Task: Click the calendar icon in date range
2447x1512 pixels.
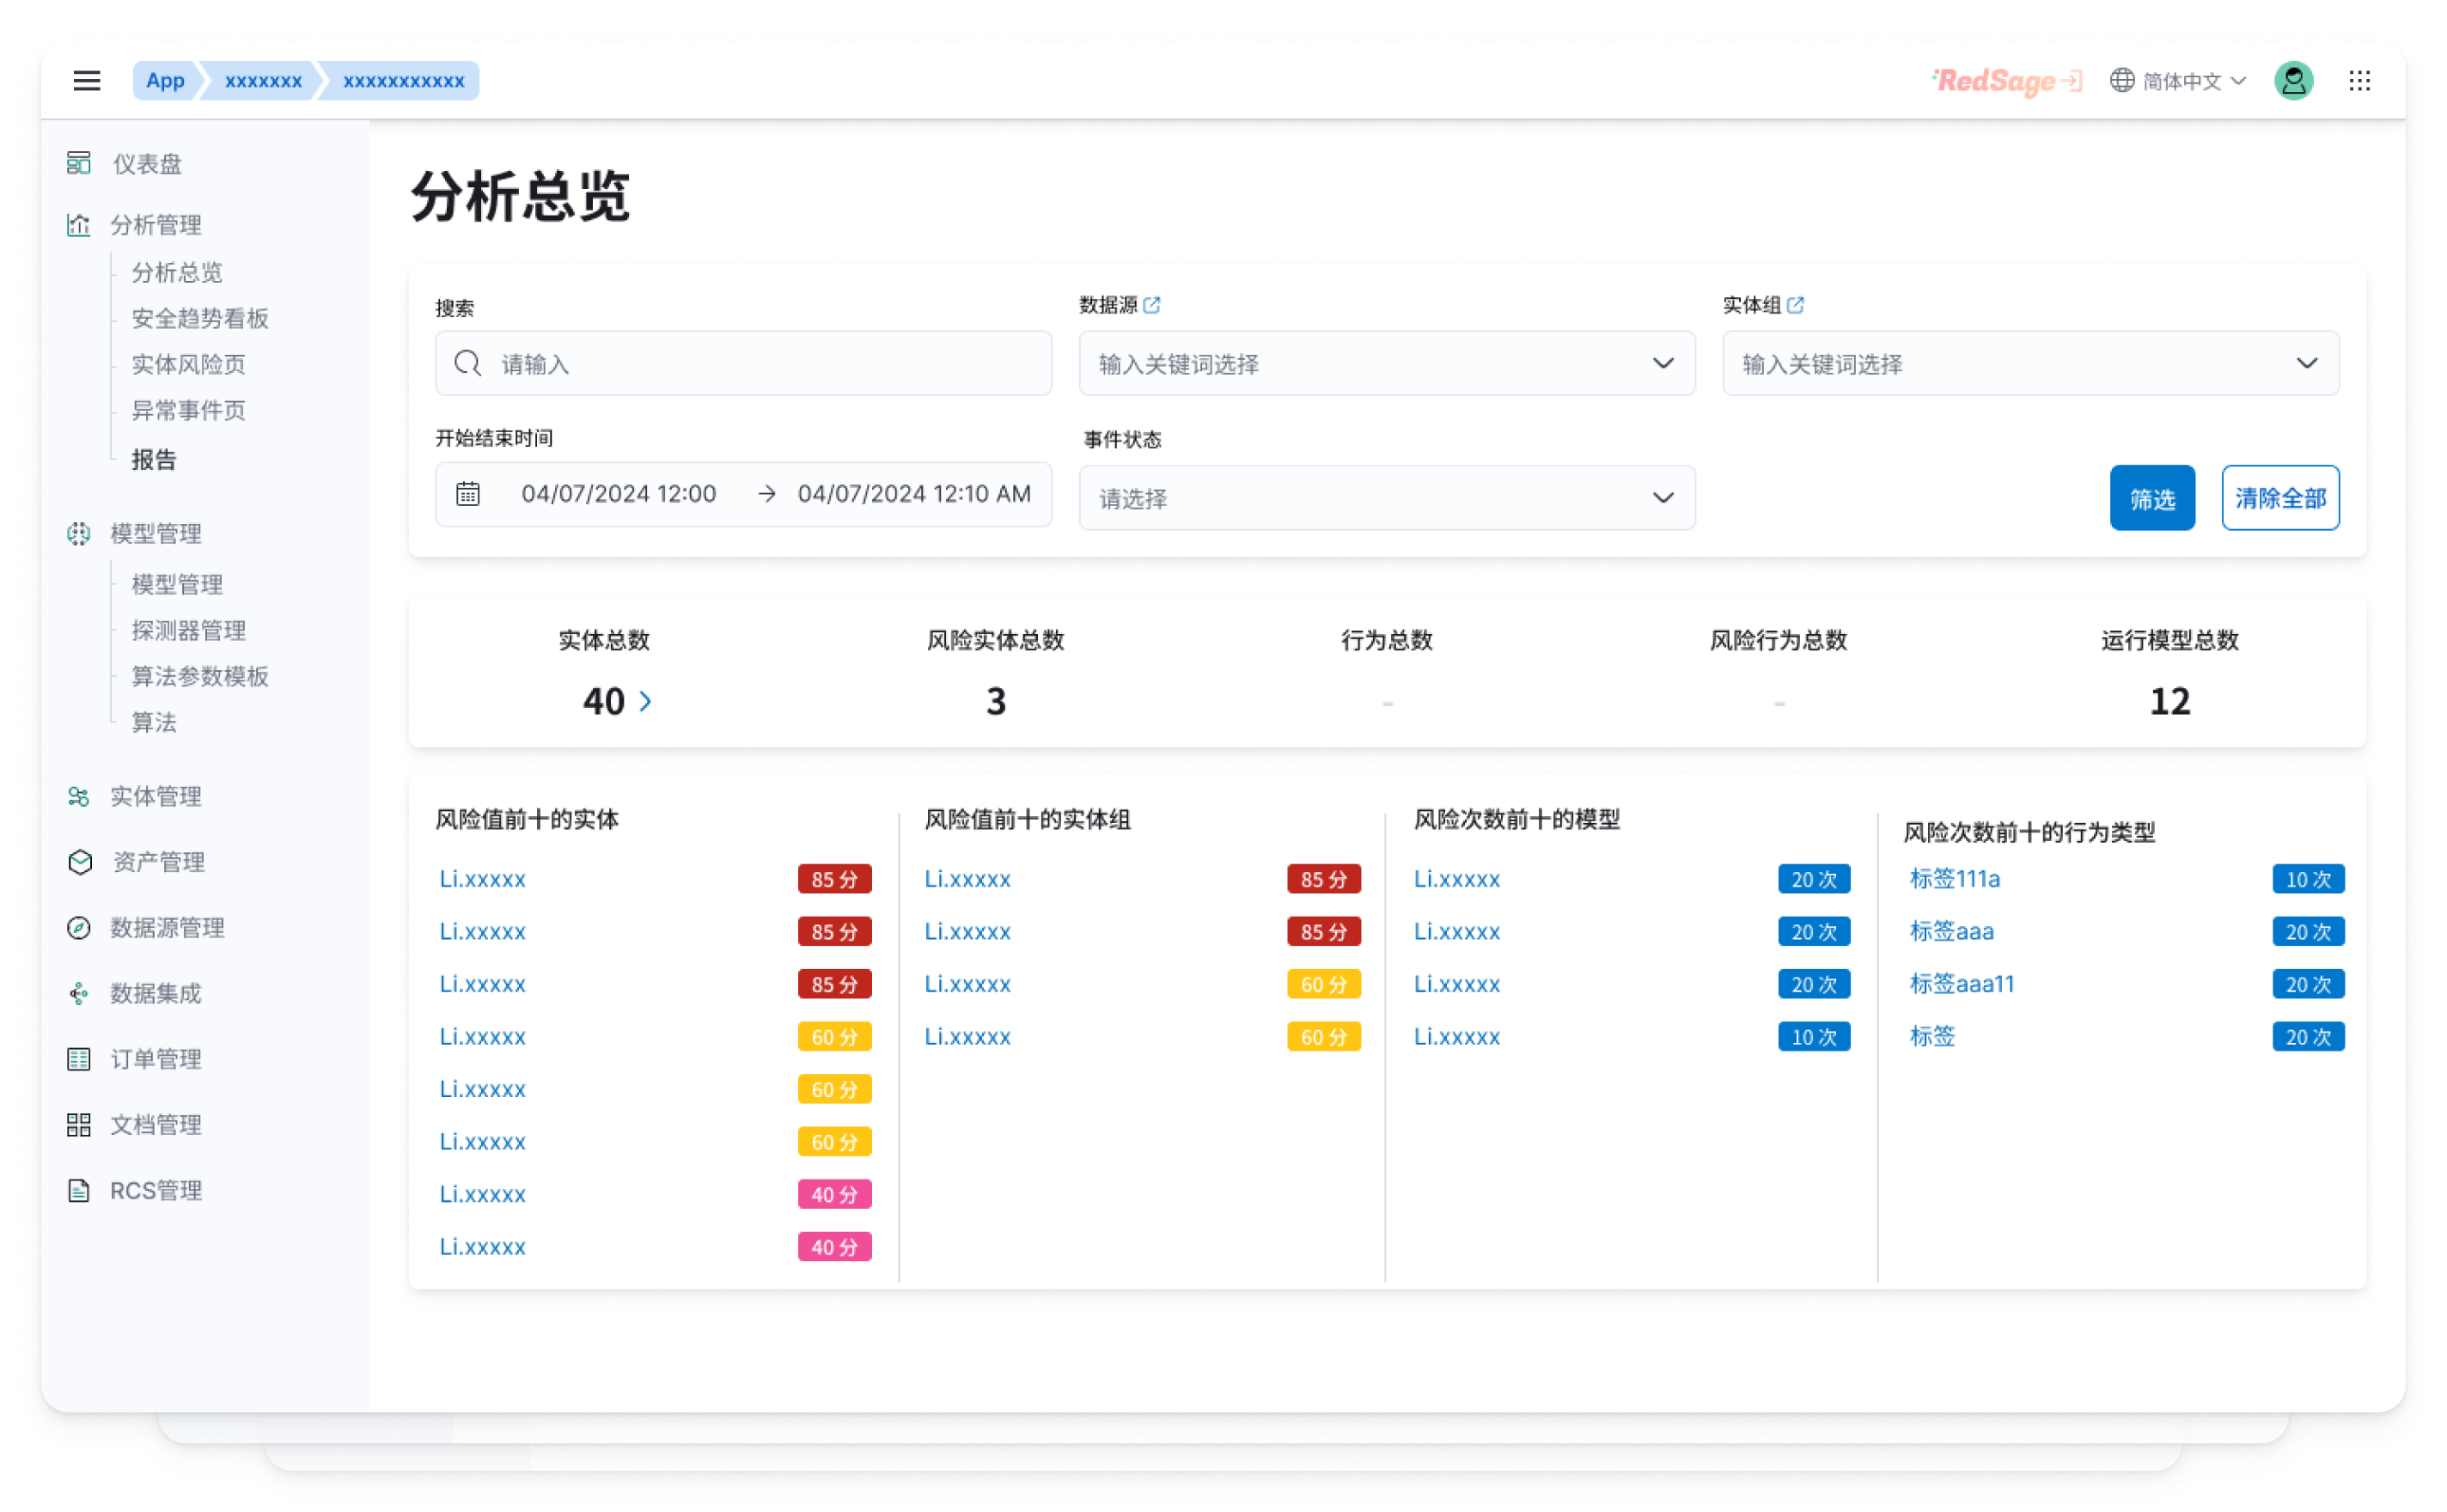Action: click(x=468, y=494)
